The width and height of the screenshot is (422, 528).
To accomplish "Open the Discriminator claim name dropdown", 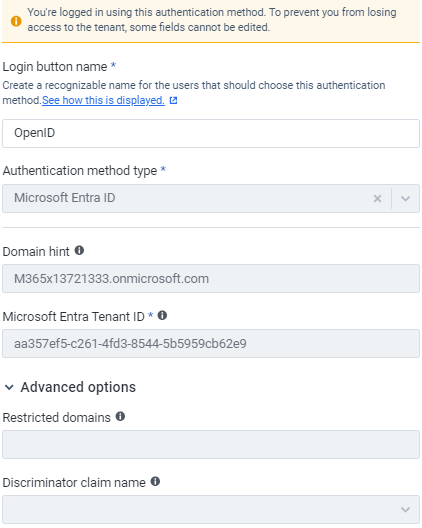I will pos(211,509).
